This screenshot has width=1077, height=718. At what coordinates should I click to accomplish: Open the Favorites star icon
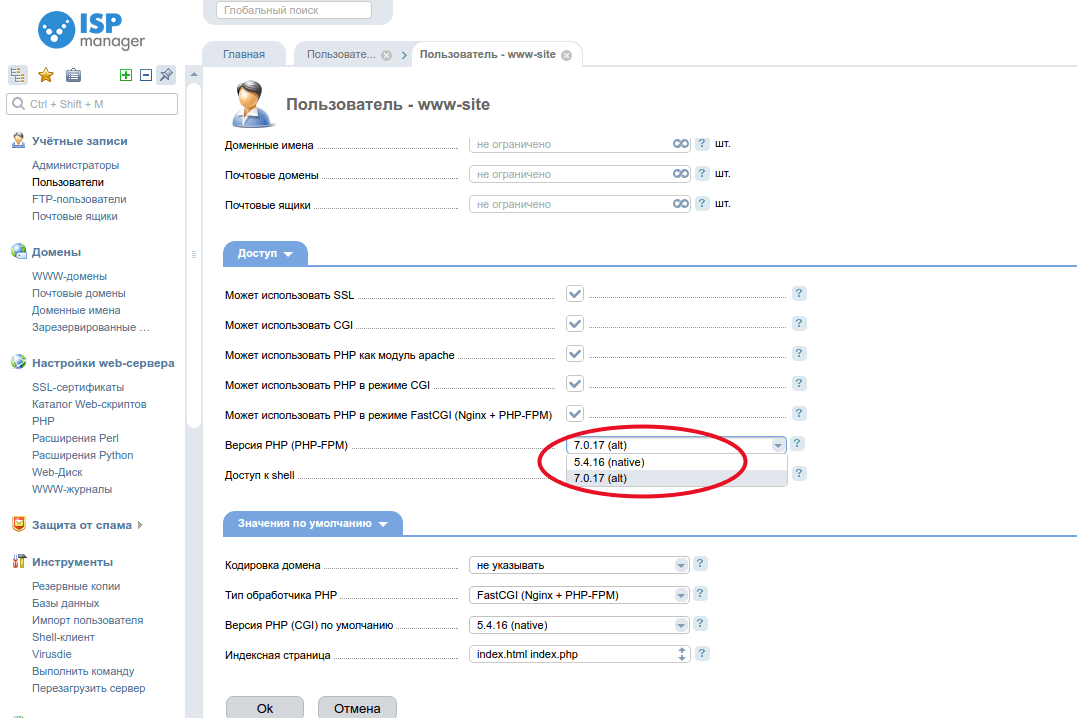(x=44, y=74)
